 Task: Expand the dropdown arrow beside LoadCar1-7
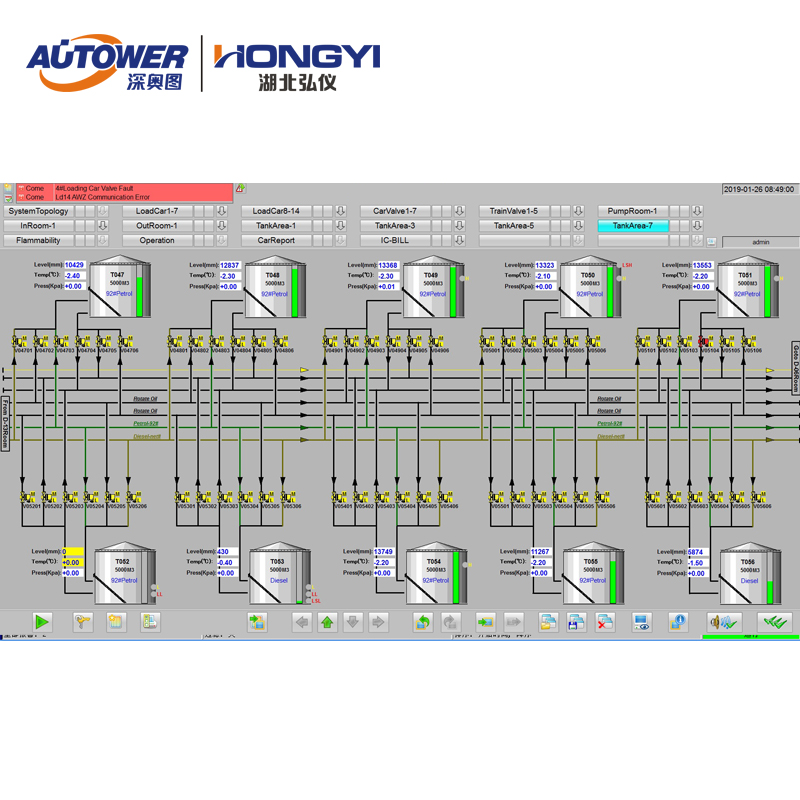(221, 211)
